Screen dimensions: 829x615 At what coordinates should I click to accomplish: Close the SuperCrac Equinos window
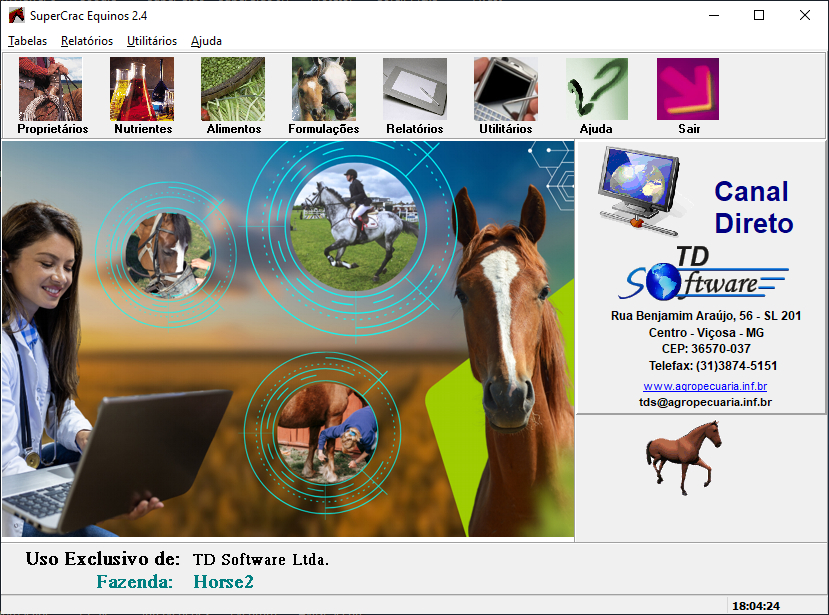click(805, 15)
